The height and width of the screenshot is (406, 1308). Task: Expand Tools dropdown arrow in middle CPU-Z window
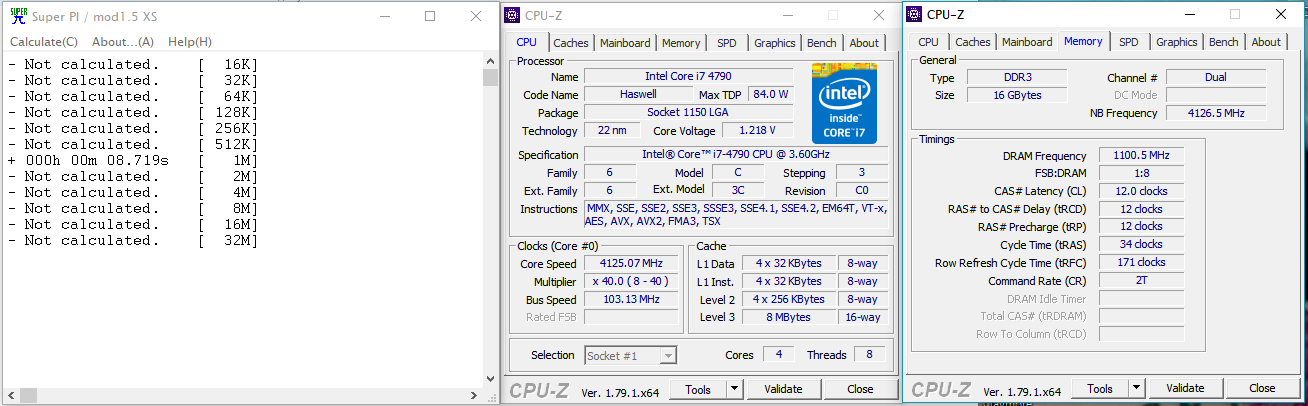(x=735, y=389)
